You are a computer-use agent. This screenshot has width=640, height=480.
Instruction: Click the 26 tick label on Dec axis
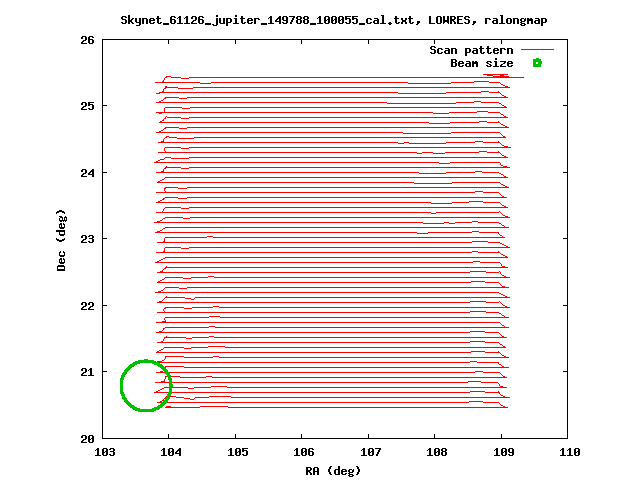click(87, 40)
